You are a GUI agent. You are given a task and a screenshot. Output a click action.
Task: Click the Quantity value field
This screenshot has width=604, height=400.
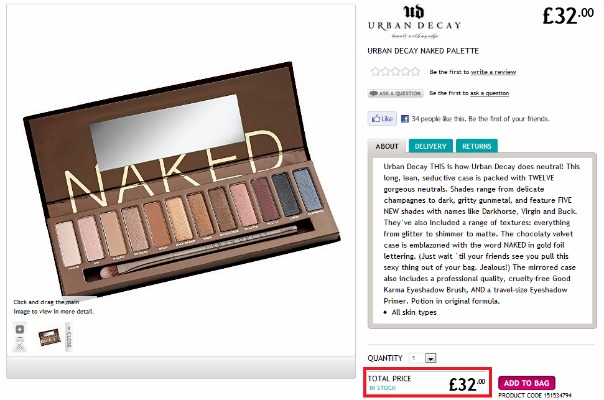pos(417,358)
